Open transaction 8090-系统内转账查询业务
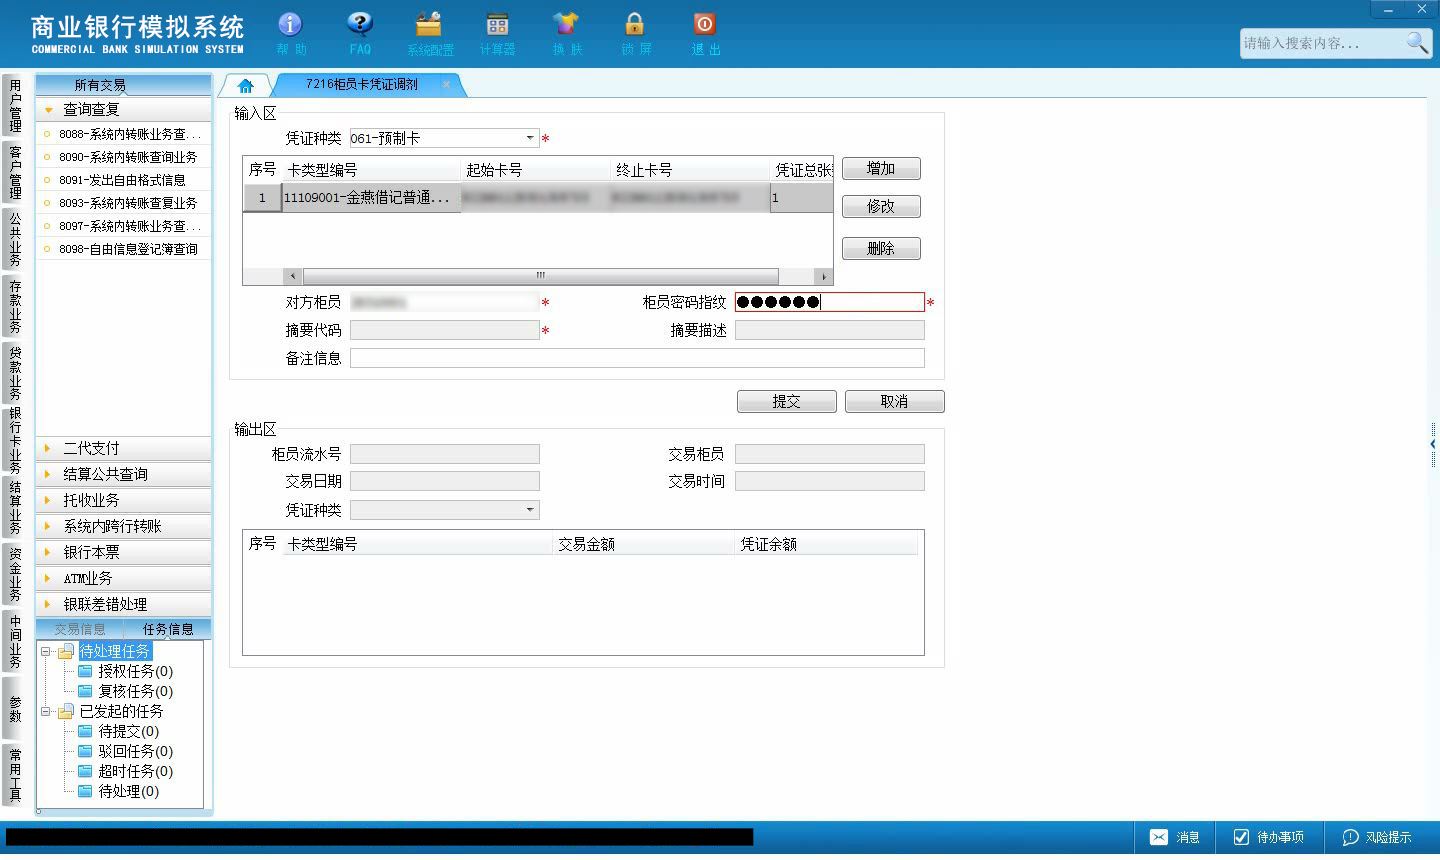 point(128,157)
